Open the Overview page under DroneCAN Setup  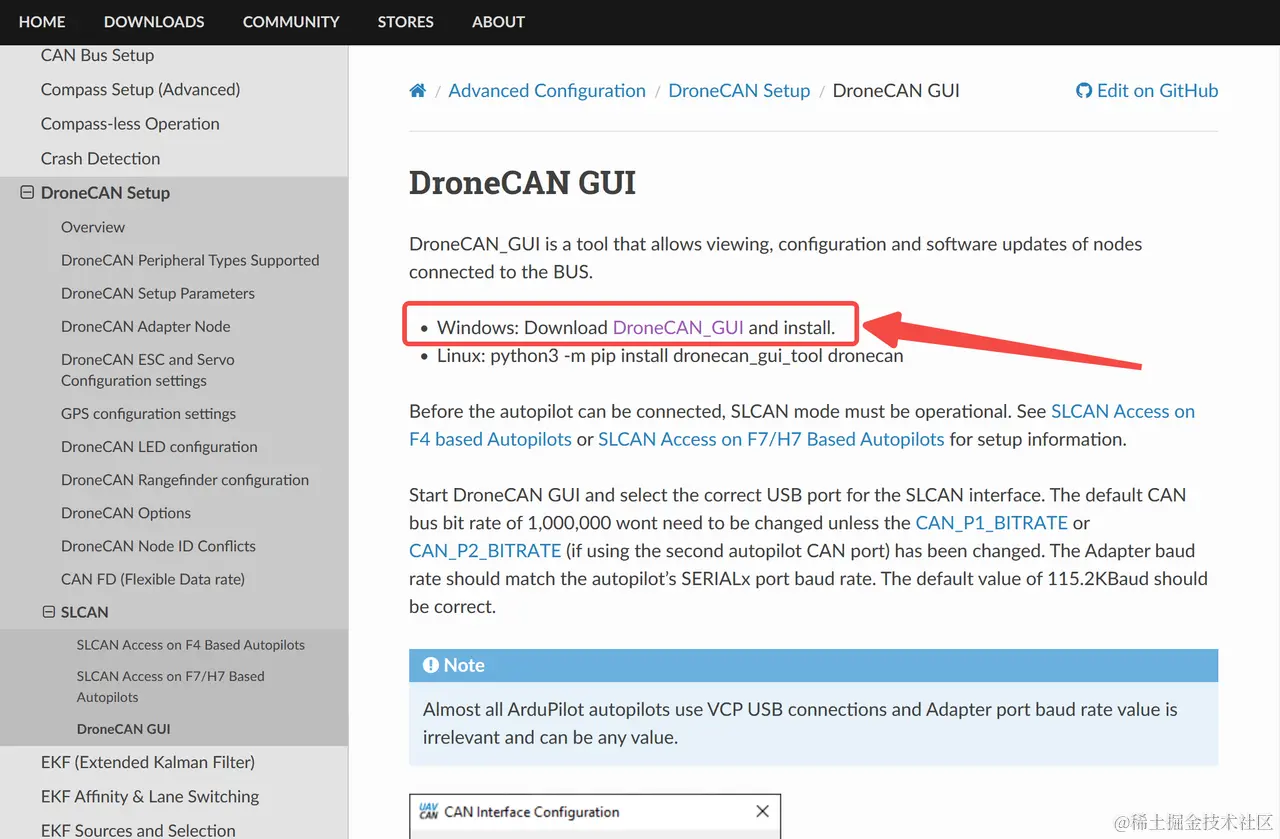tap(92, 226)
